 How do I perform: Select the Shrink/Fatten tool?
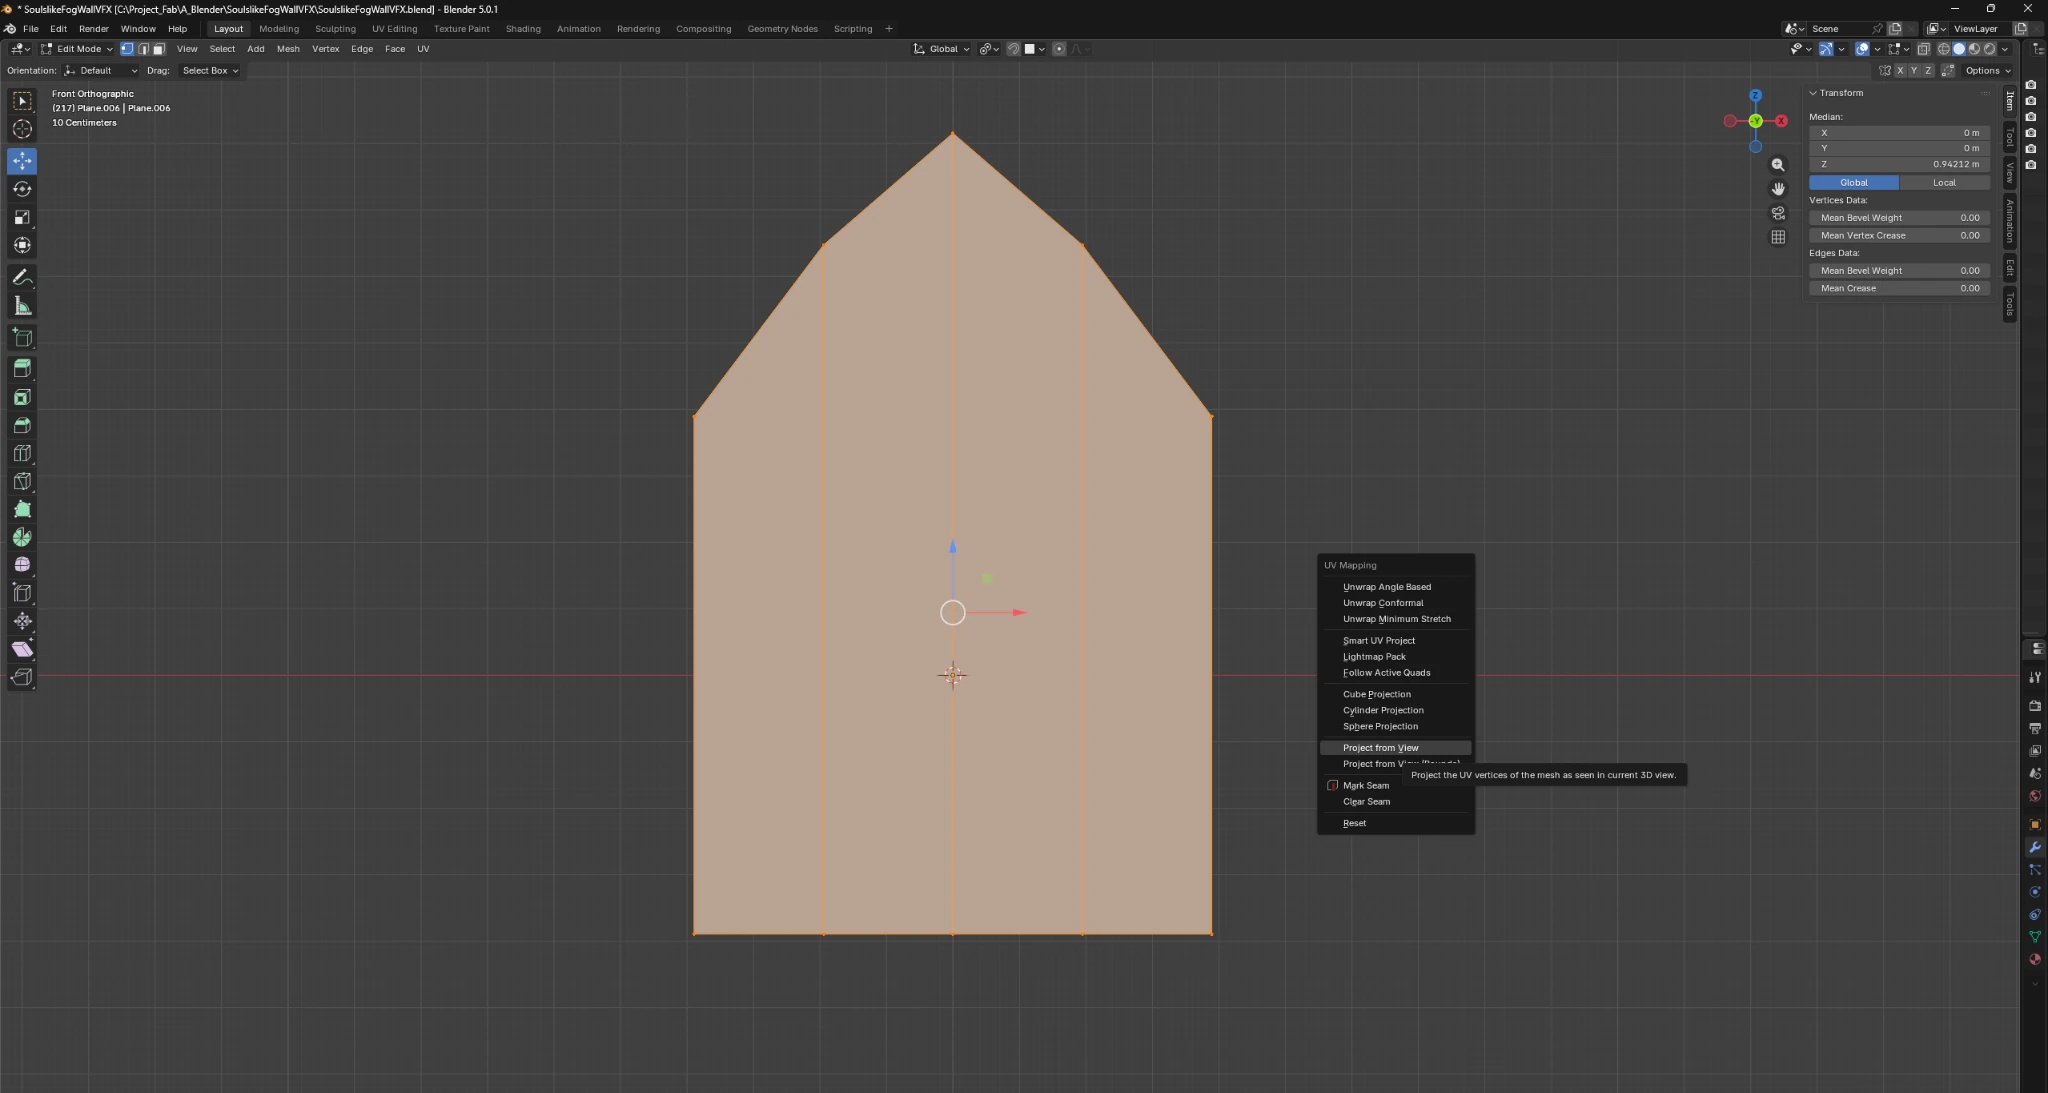22,621
